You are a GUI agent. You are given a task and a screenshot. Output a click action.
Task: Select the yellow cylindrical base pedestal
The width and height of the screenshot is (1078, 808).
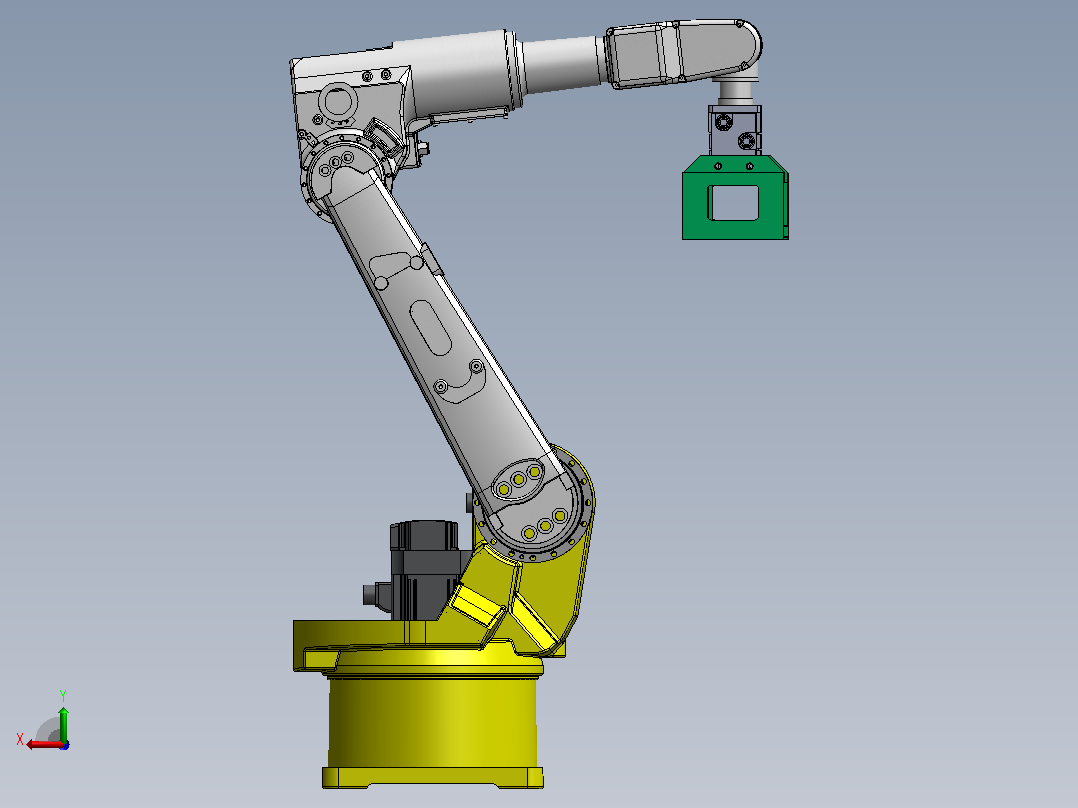433,722
